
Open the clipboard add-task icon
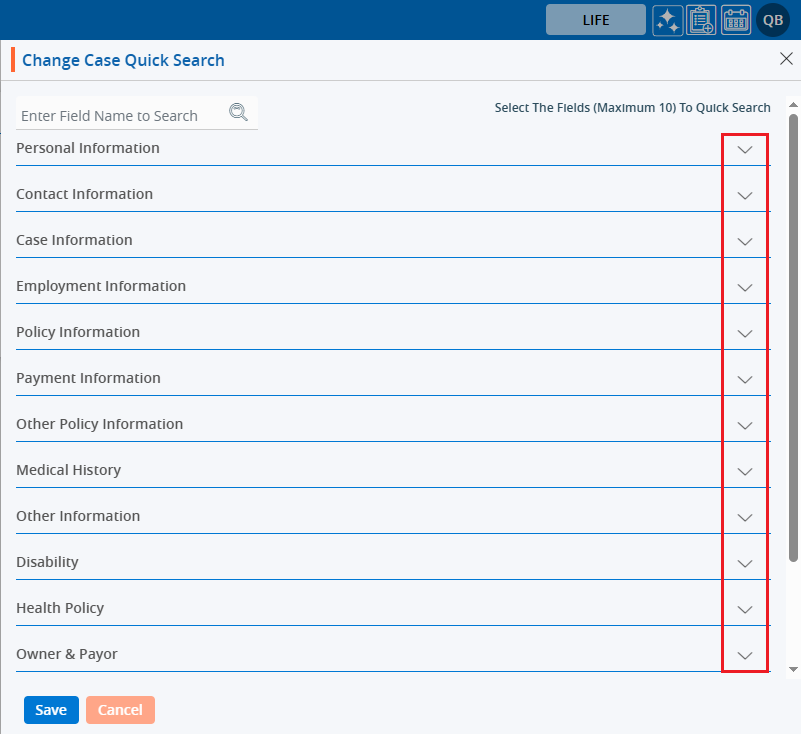pyautogui.click(x=701, y=20)
